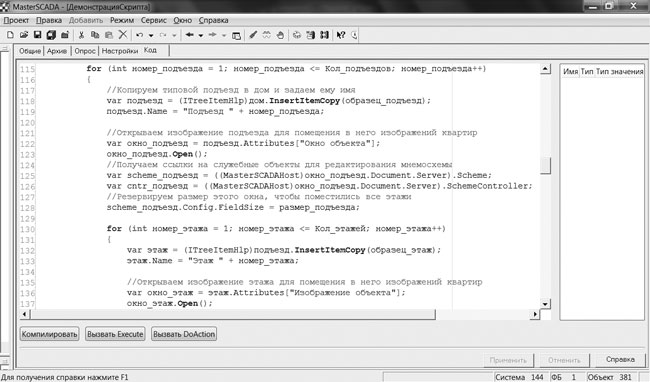Click the Система 144 status bar entry

click(519, 377)
